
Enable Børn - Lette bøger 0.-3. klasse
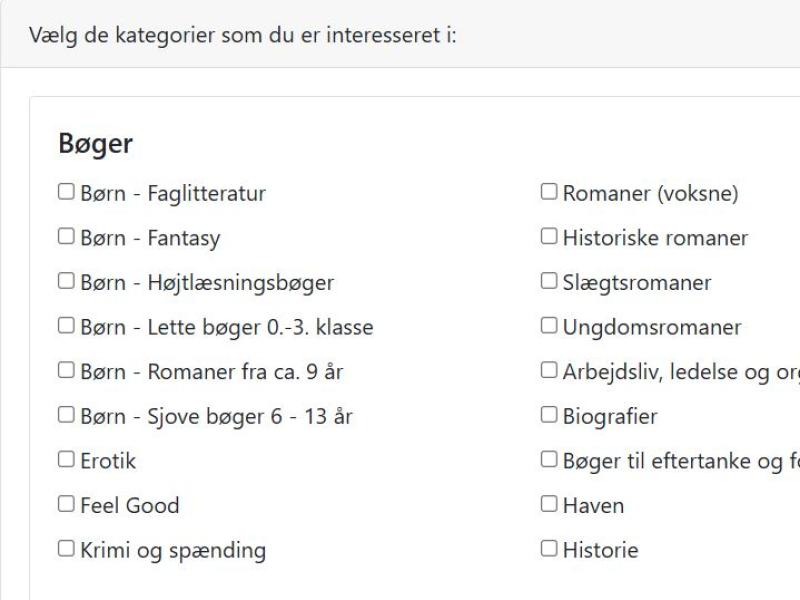point(66,326)
